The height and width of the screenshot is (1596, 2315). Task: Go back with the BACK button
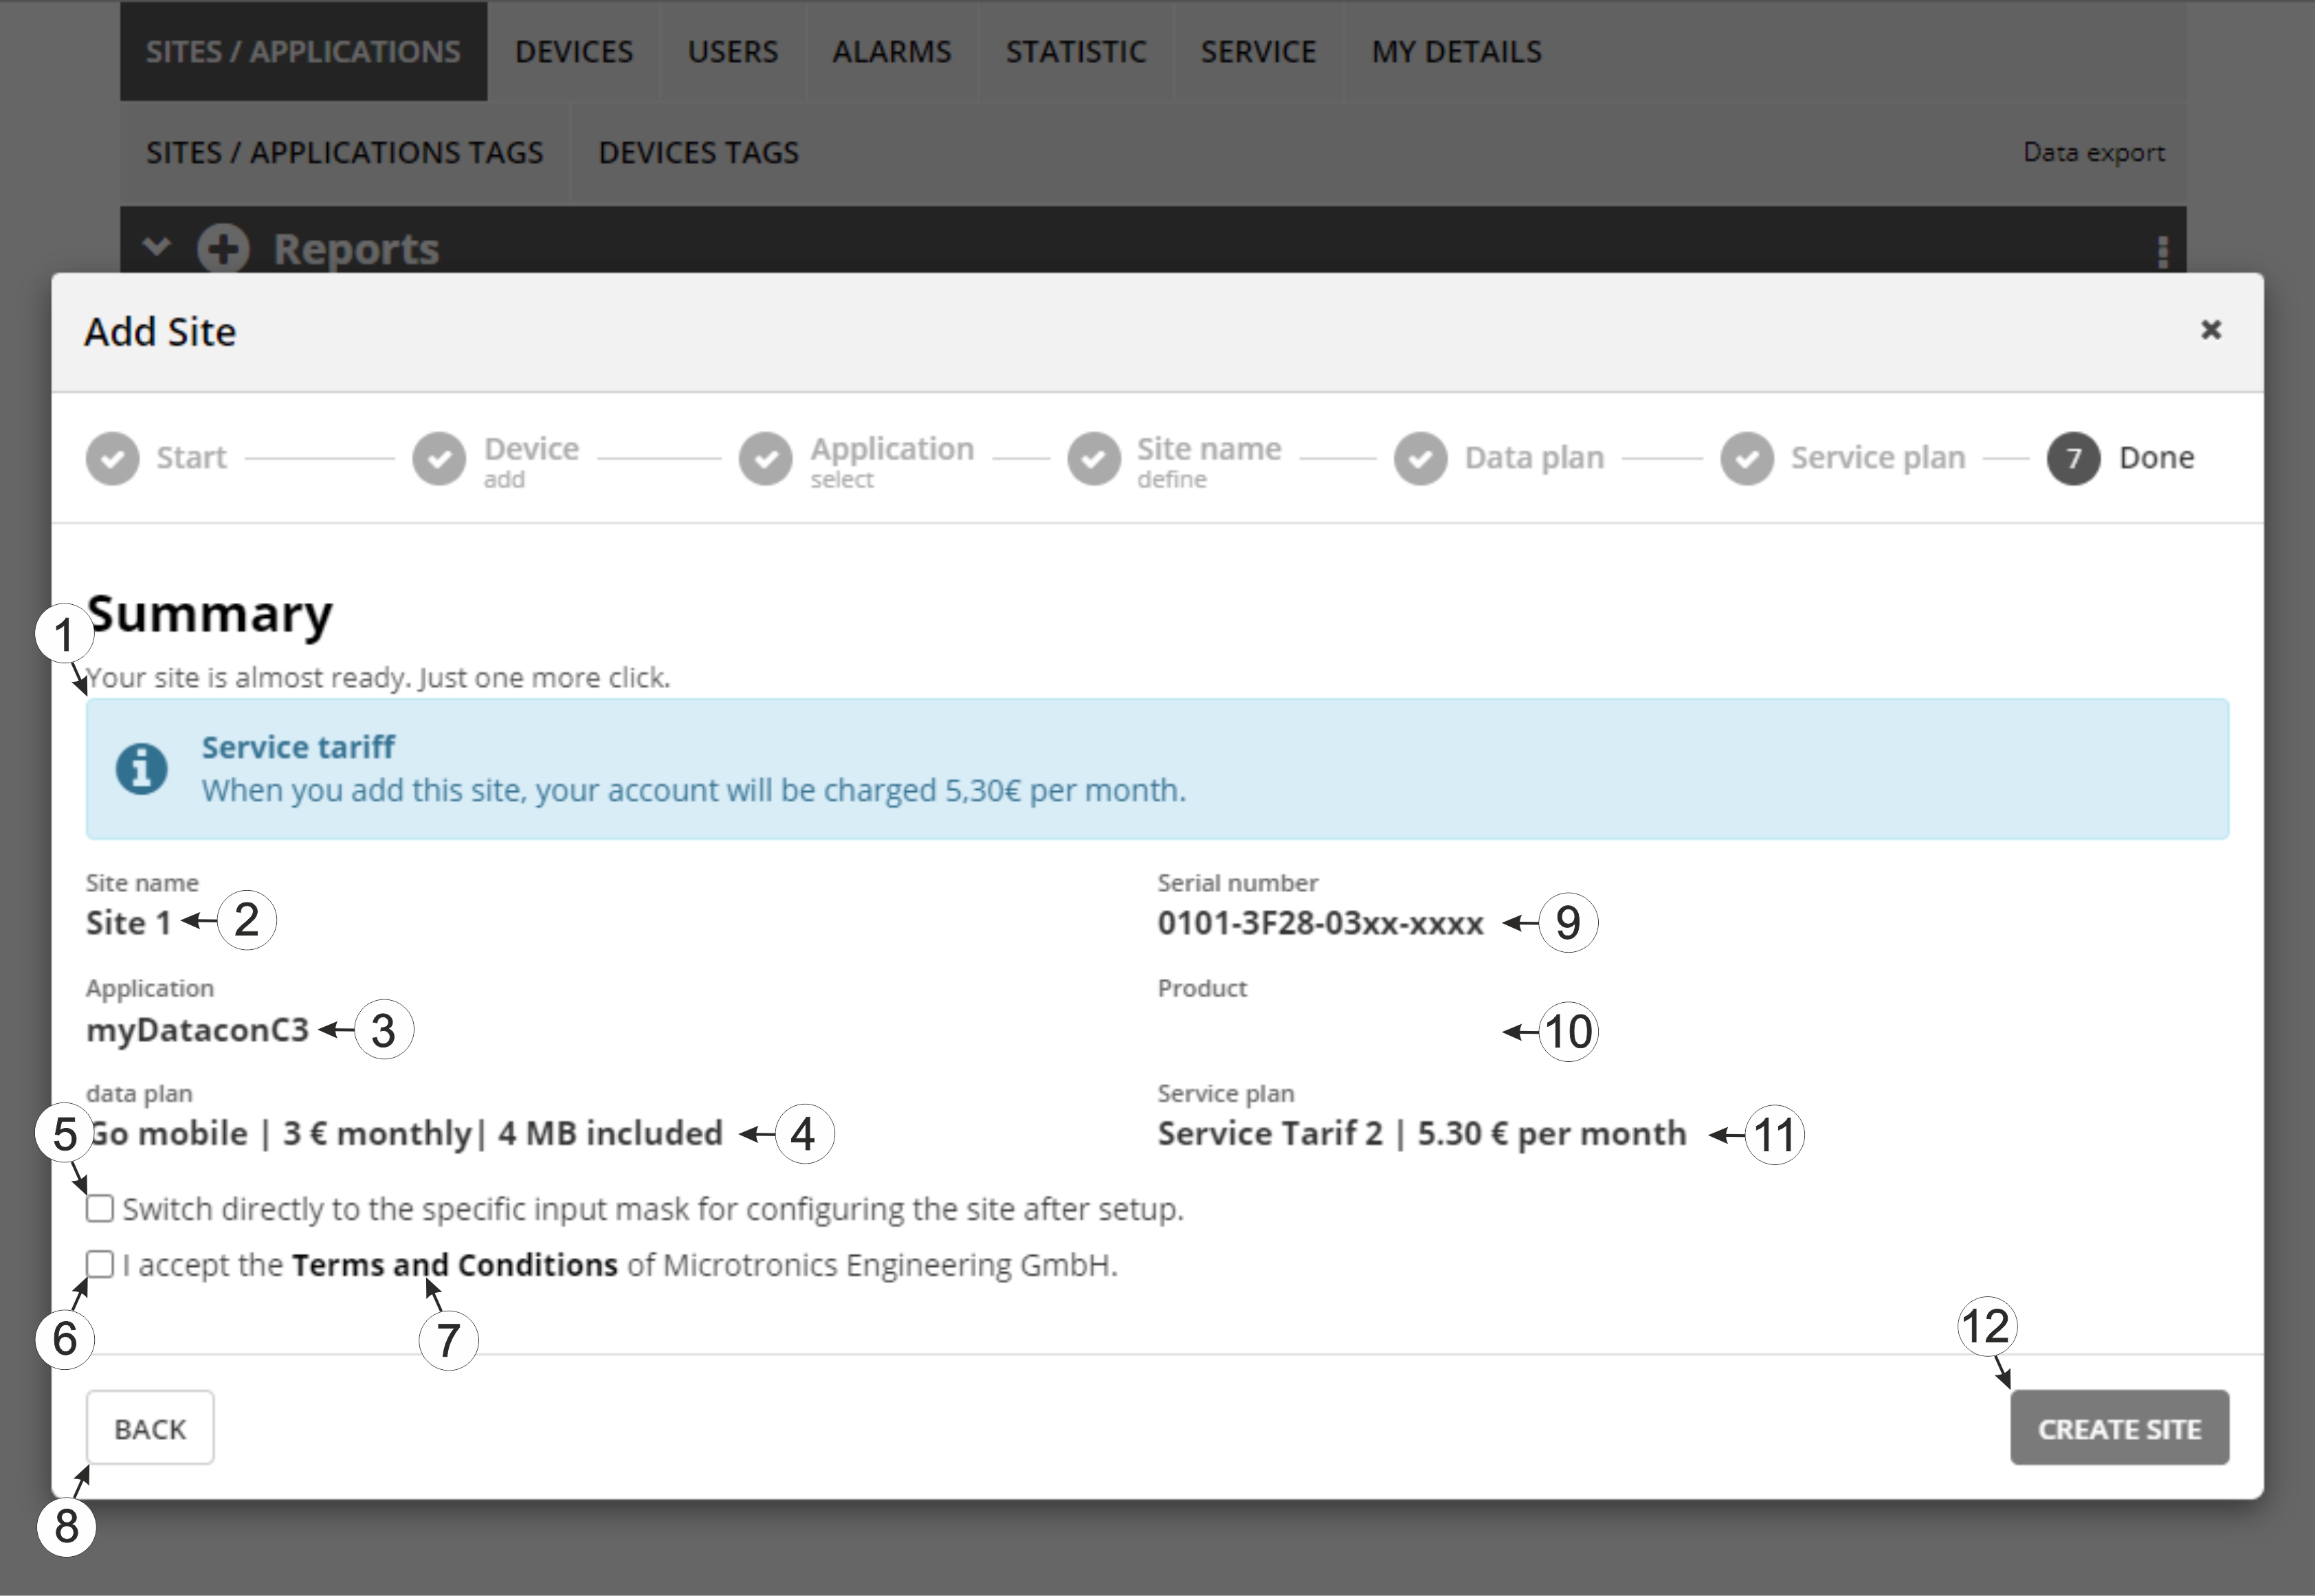[x=150, y=1428]
